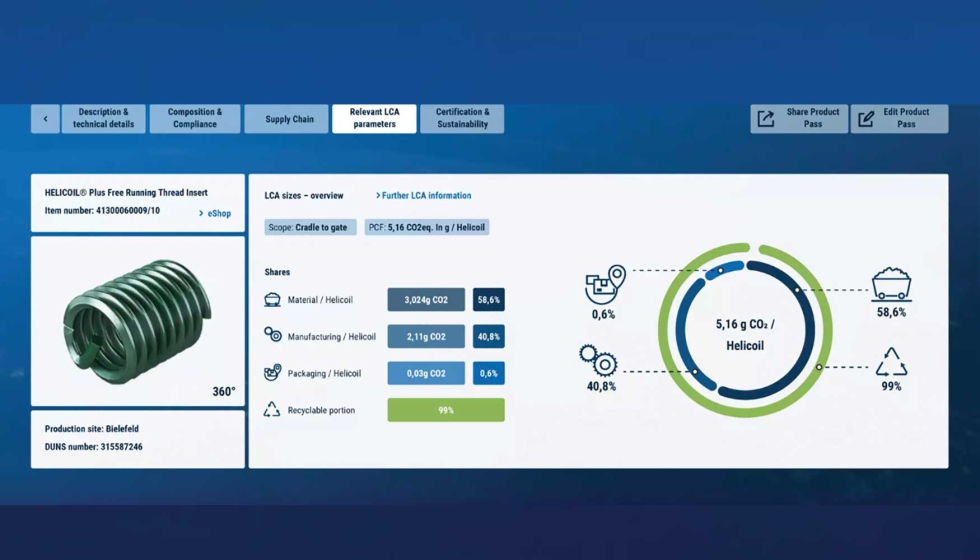Click the mining cart icon showing 58,6%
The width and height of the screenshot is (980, 560).
pos(891,284)
